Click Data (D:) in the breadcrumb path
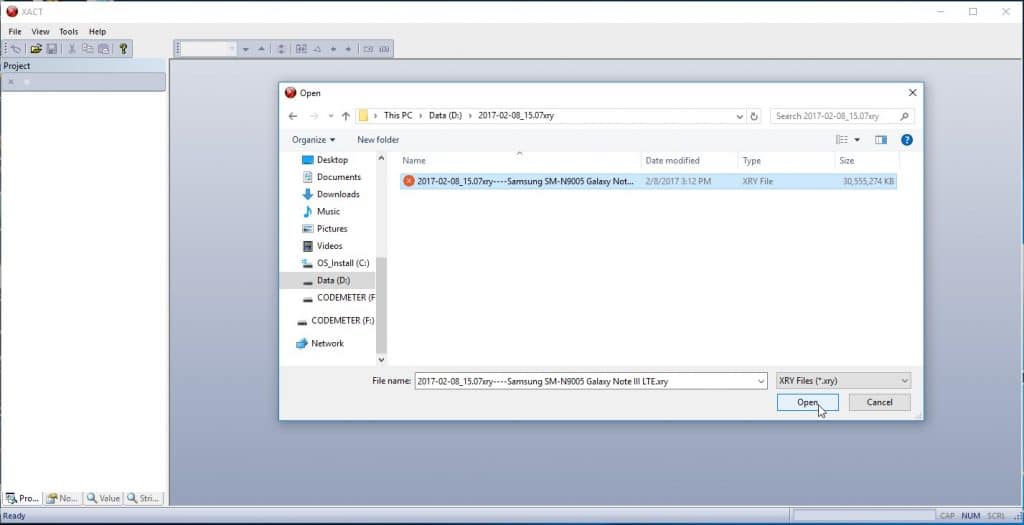 [445, 116]
